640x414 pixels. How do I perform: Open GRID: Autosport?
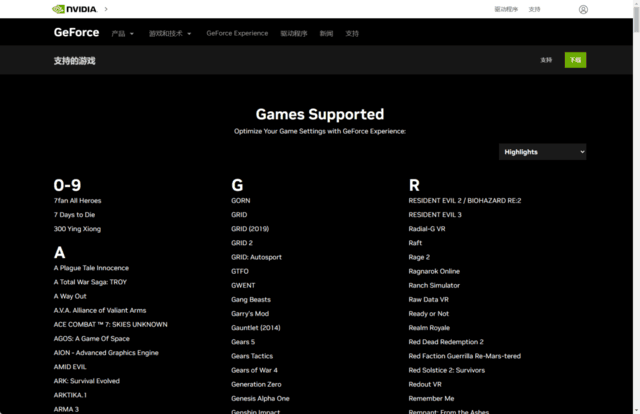point(256,257)
